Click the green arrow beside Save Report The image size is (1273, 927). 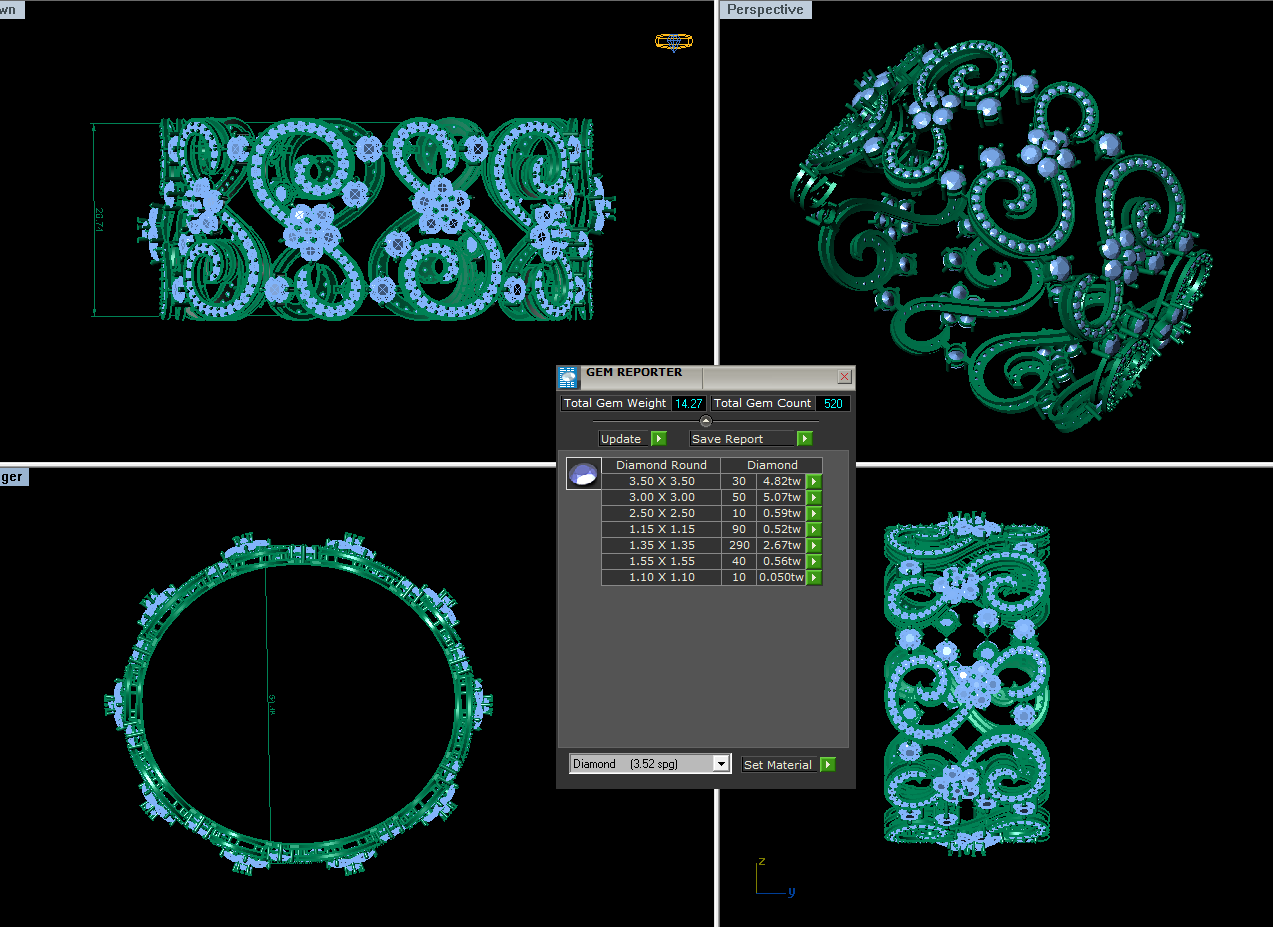click(805, 439)
